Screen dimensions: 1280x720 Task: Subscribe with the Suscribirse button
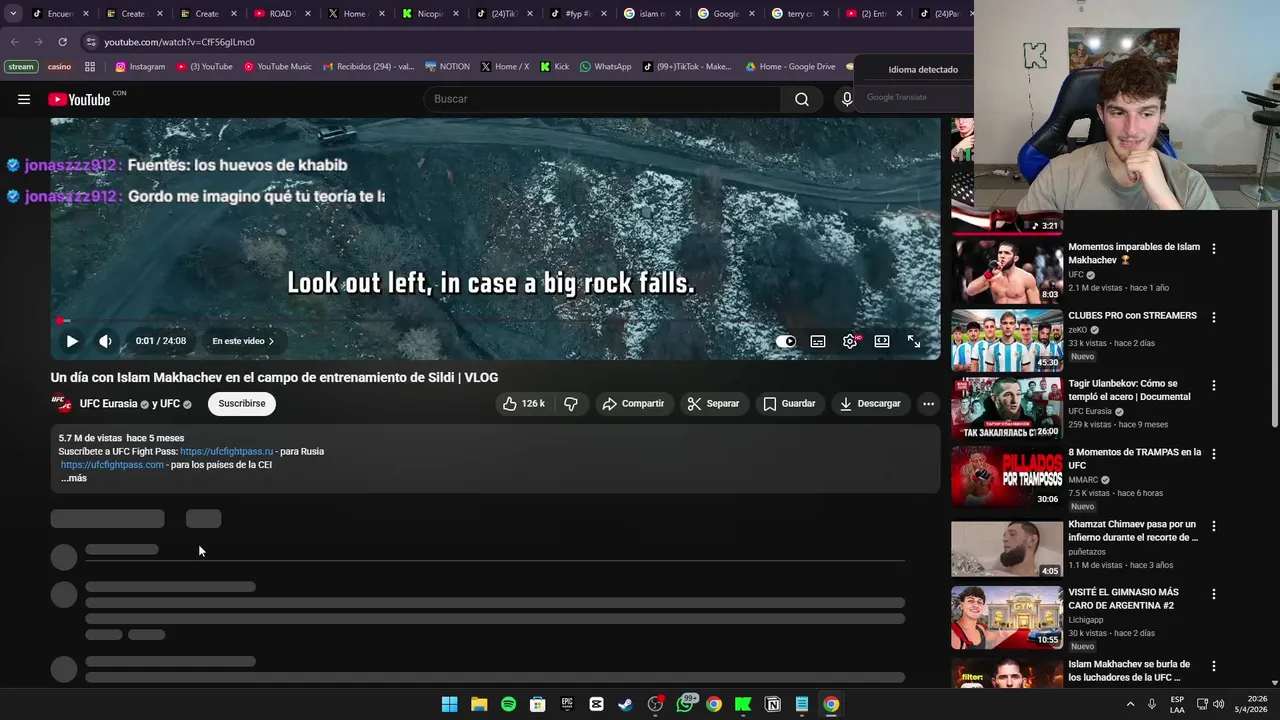pos(242,403)
